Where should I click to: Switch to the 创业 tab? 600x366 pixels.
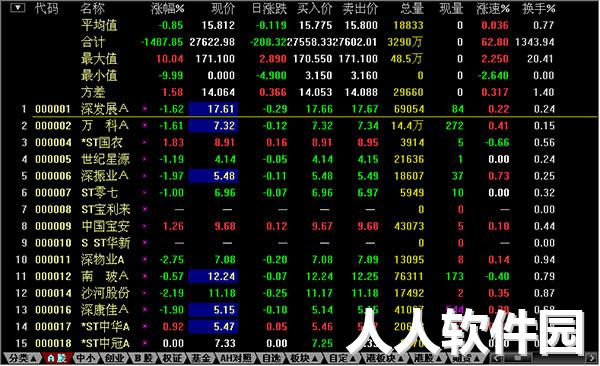[x=114, y=358]
